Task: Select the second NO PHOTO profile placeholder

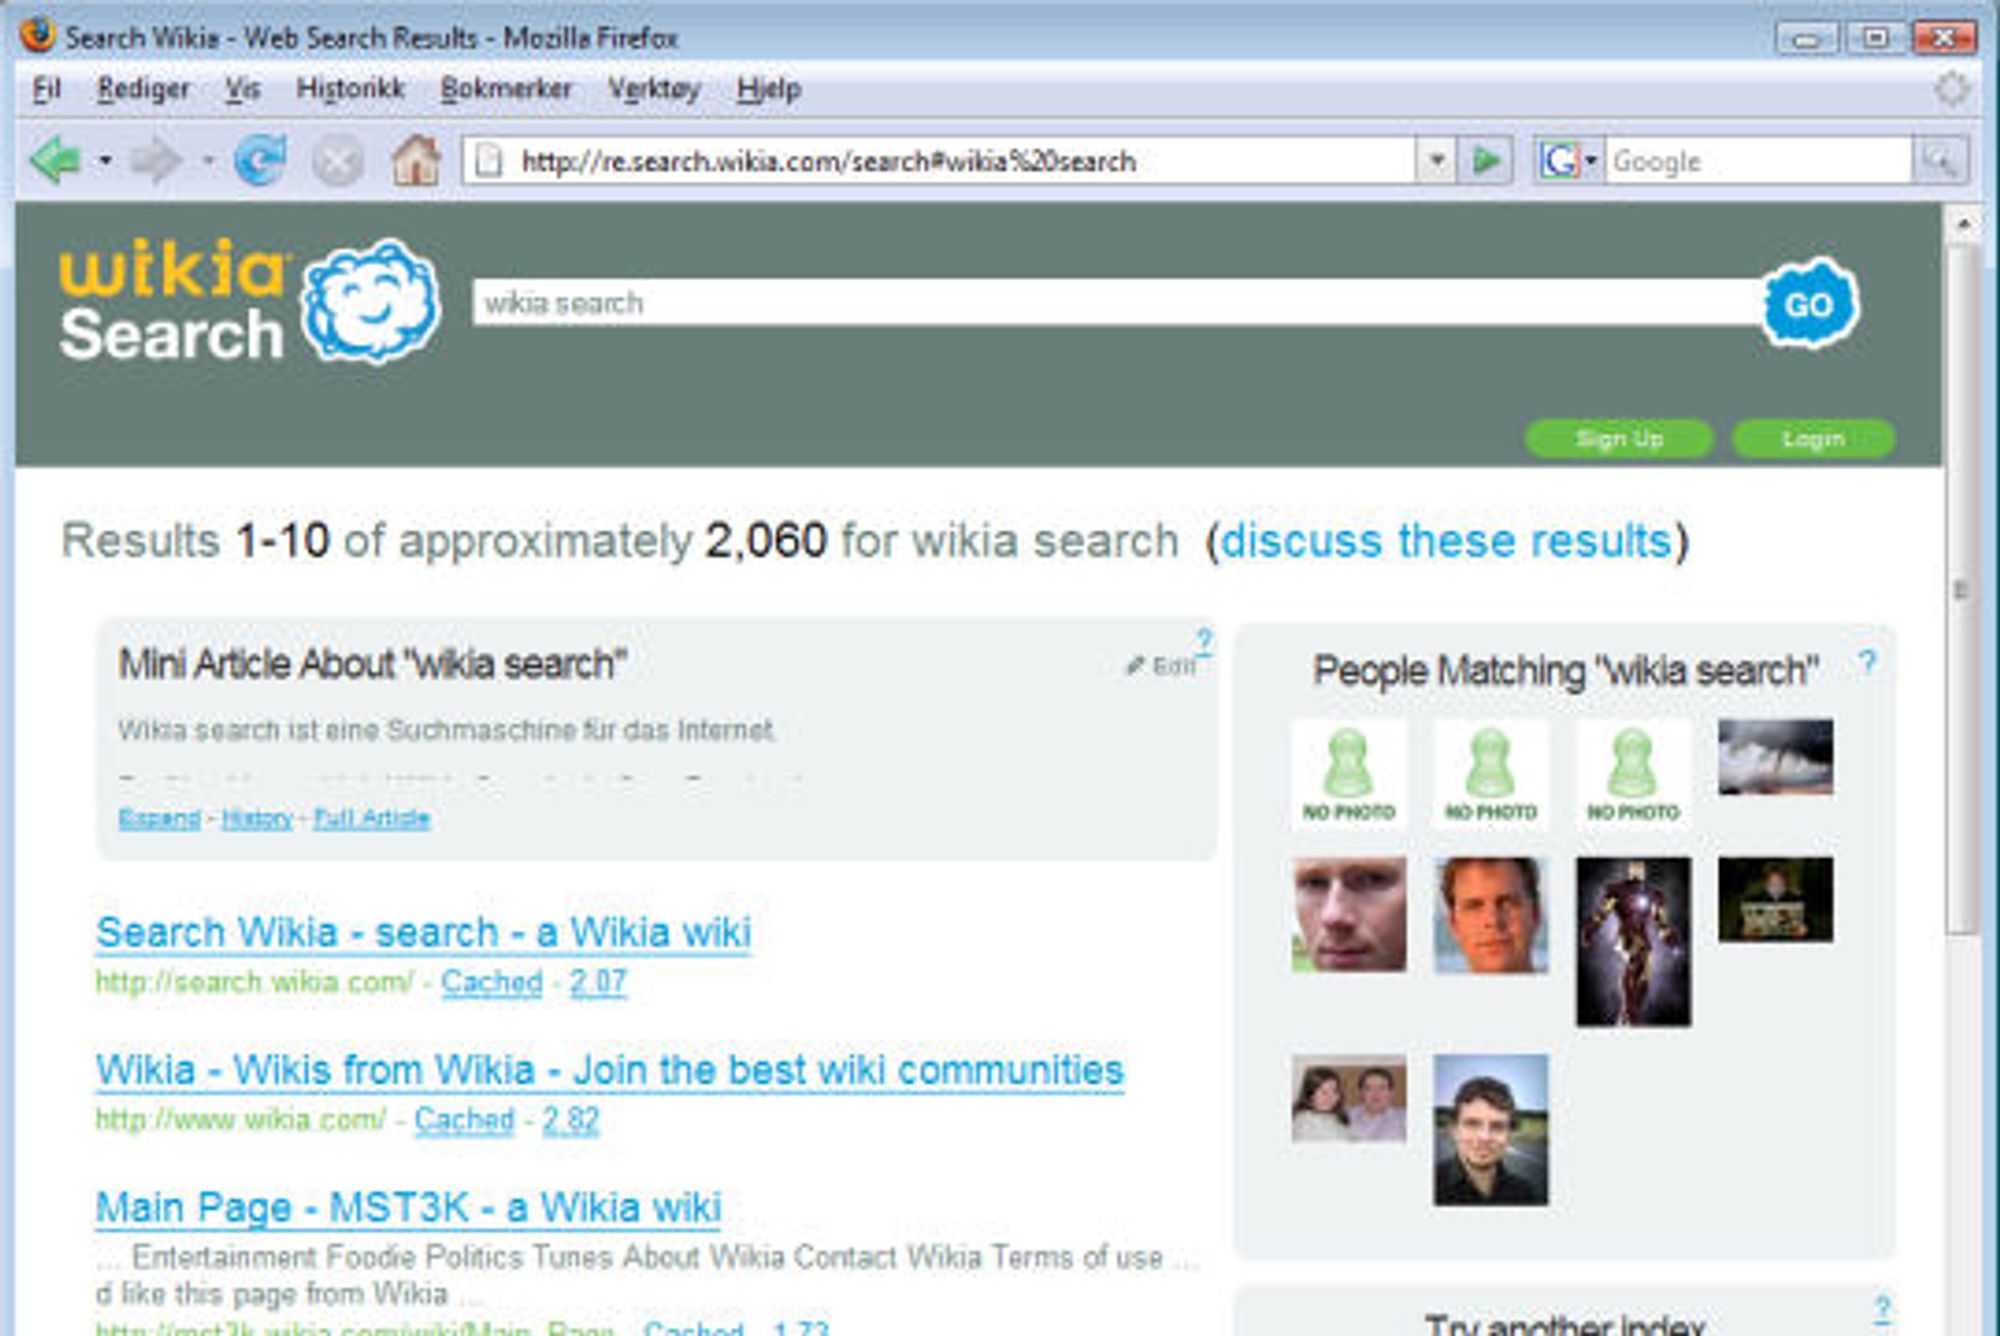Action: [x=1490, y=774]
